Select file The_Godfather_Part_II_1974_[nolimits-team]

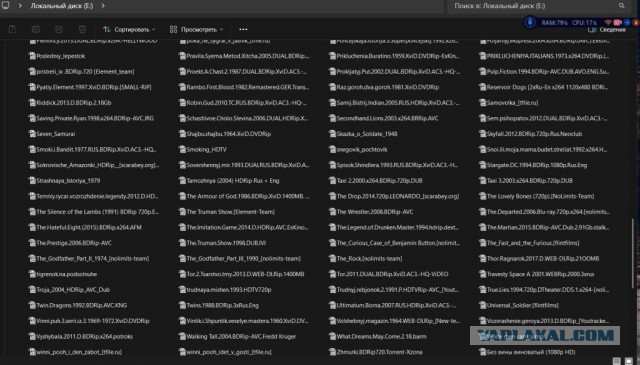click(89, 258)
